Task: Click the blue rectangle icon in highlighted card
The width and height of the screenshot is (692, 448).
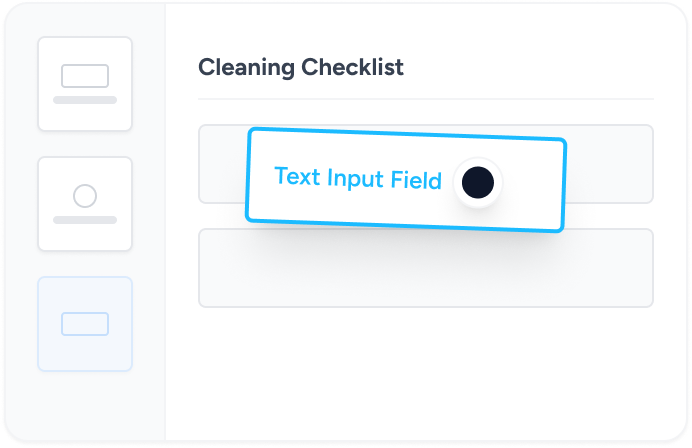Action: 85,323
